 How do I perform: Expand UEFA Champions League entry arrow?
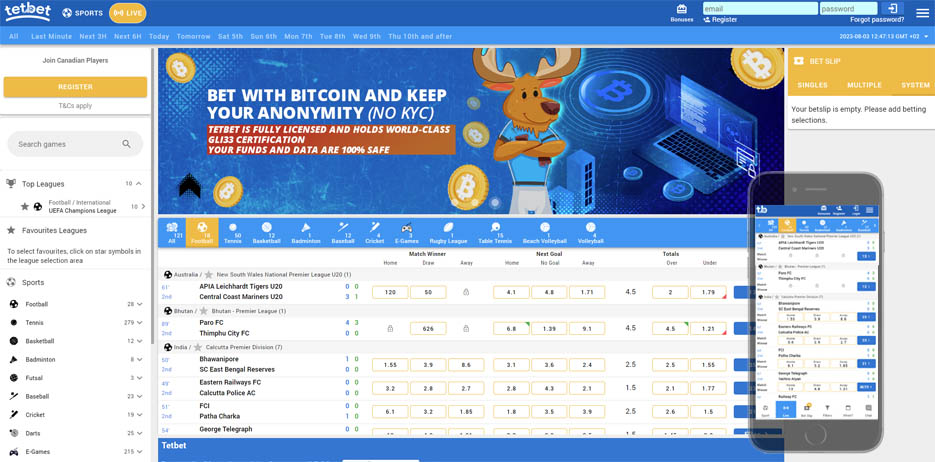[x=143, y=206]
